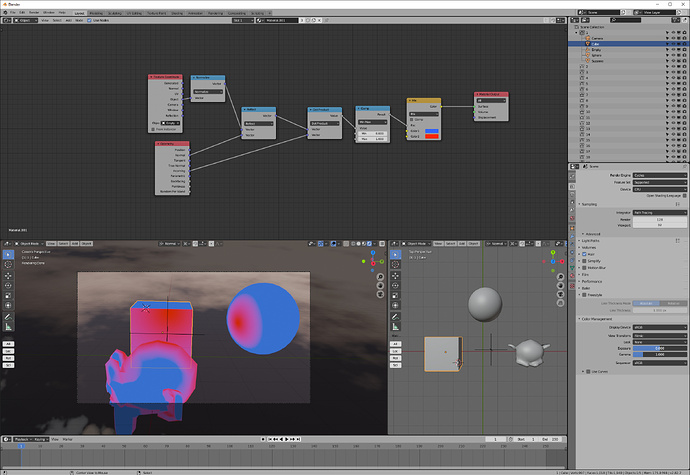Click the Cube mesh icon in the outliner
Screen dimensions: 690x475
[587, 44]
